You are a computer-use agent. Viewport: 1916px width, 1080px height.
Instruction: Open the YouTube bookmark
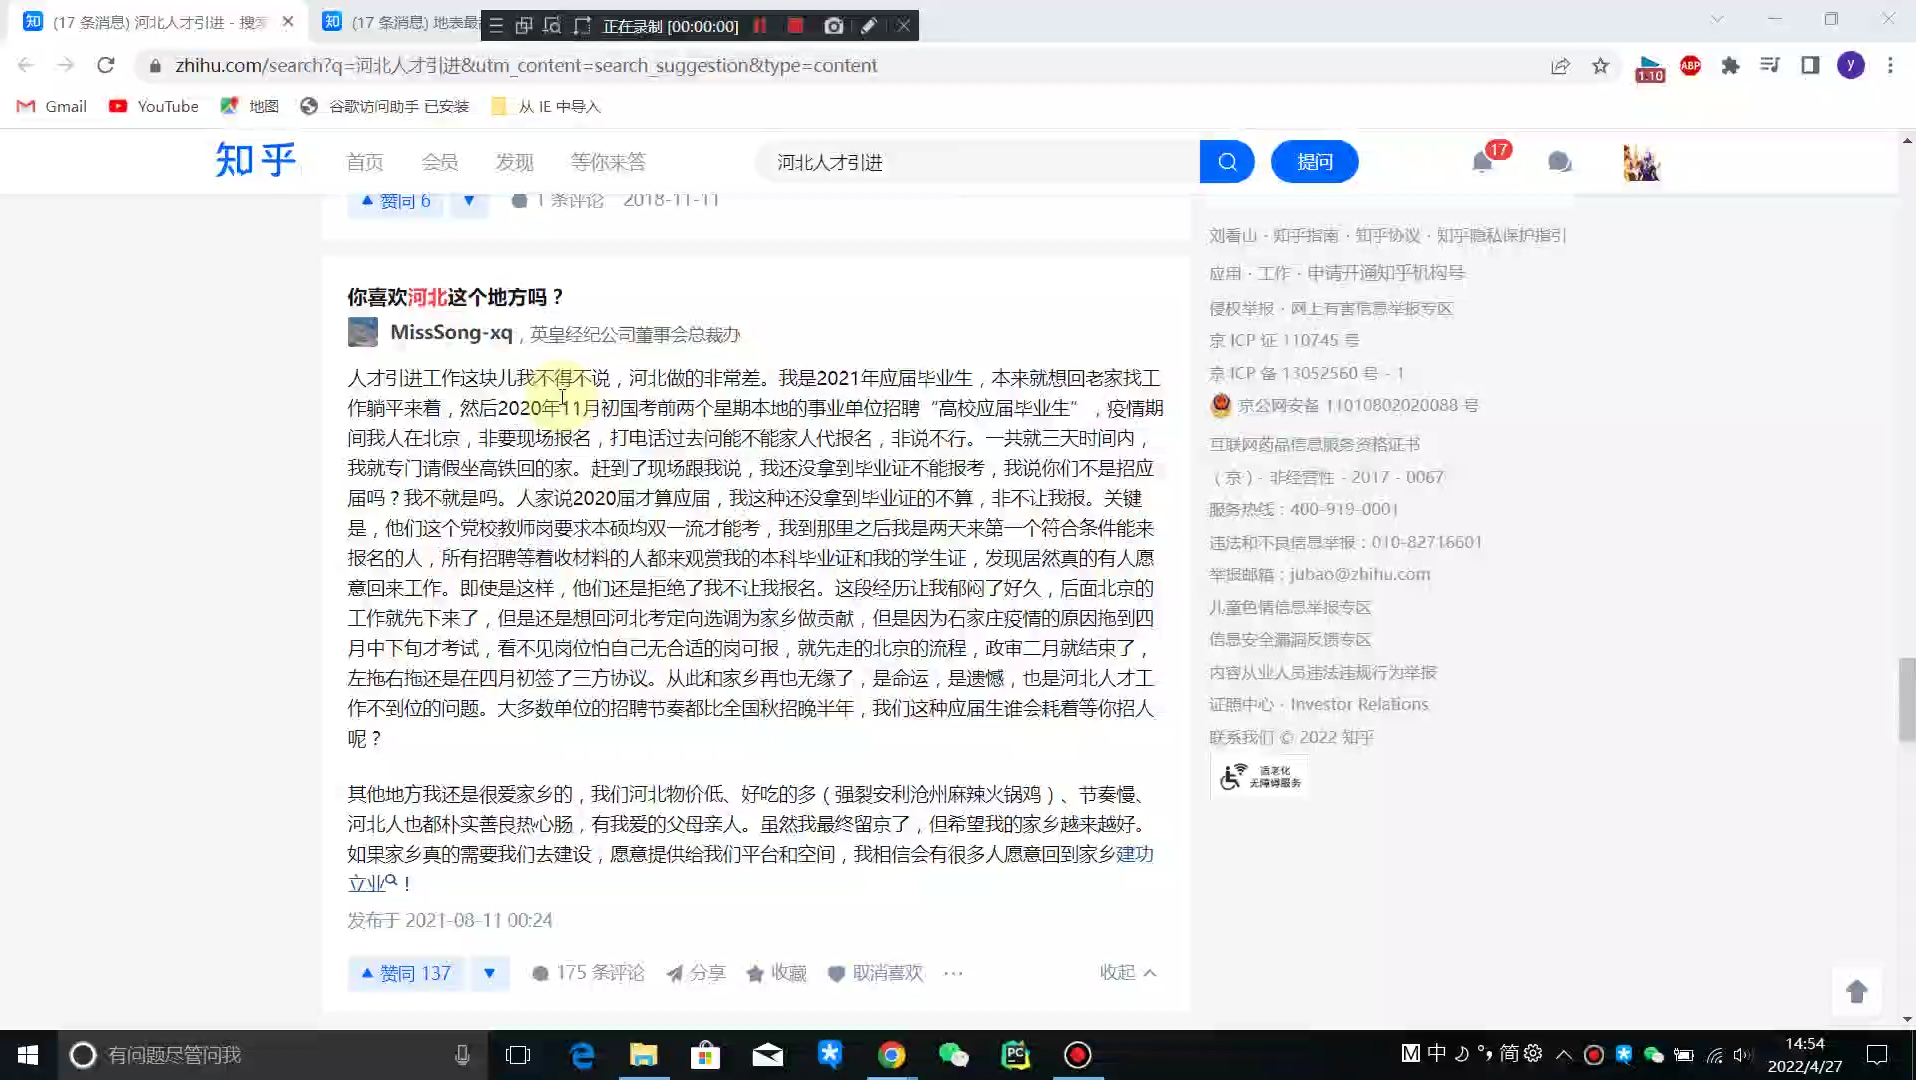click(153, 106)
